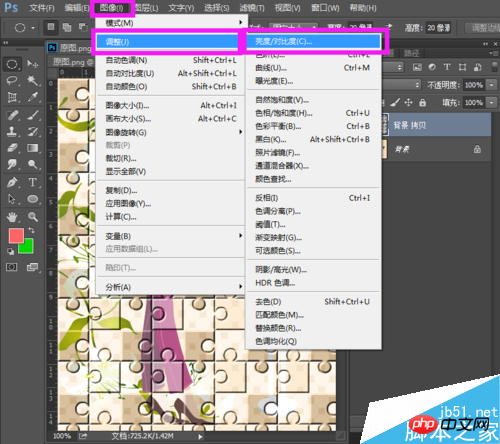
Task: Select the History Brush tool
Action: pos(32,132)
